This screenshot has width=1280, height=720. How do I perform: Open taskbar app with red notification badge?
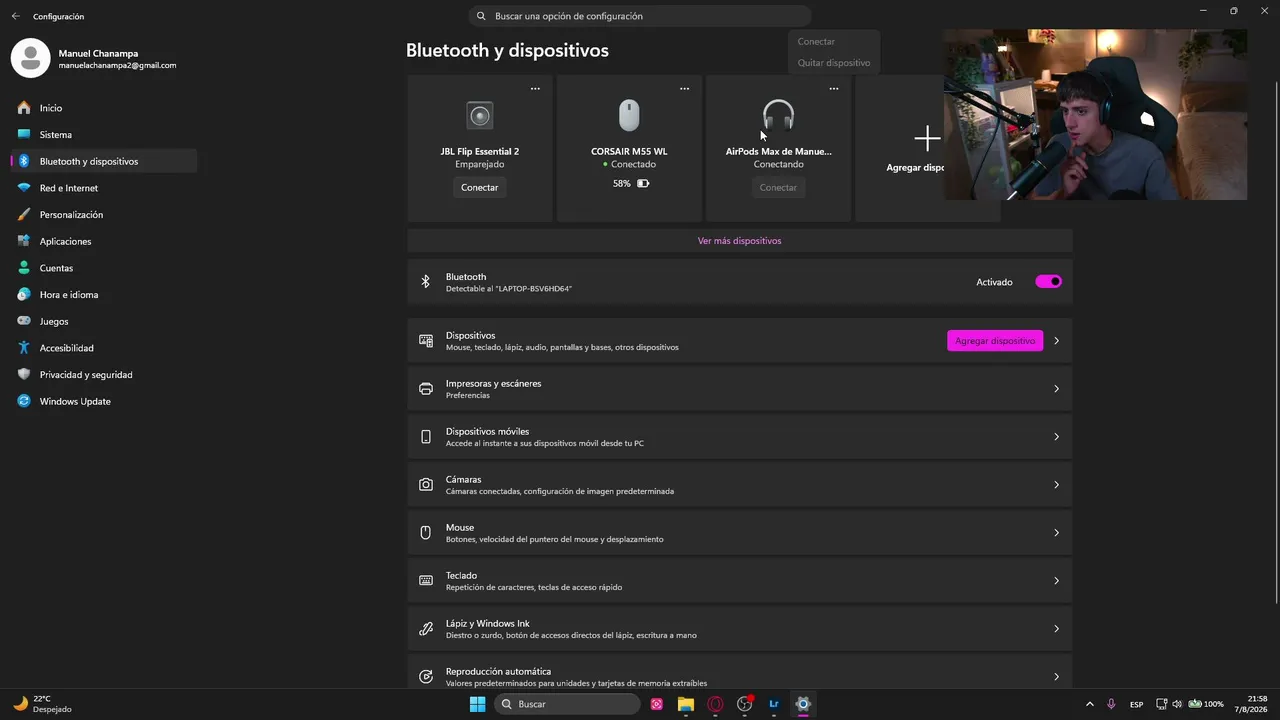click(745, 704)
